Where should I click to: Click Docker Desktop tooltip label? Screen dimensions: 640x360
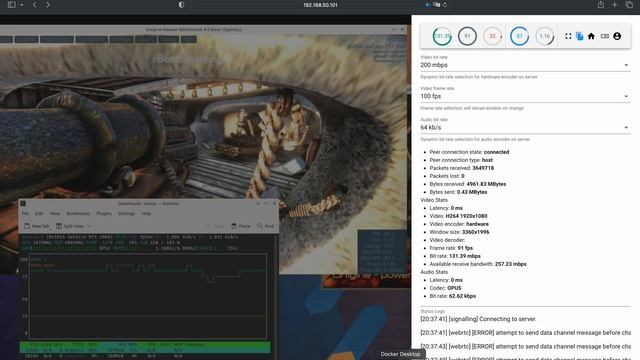400,354
